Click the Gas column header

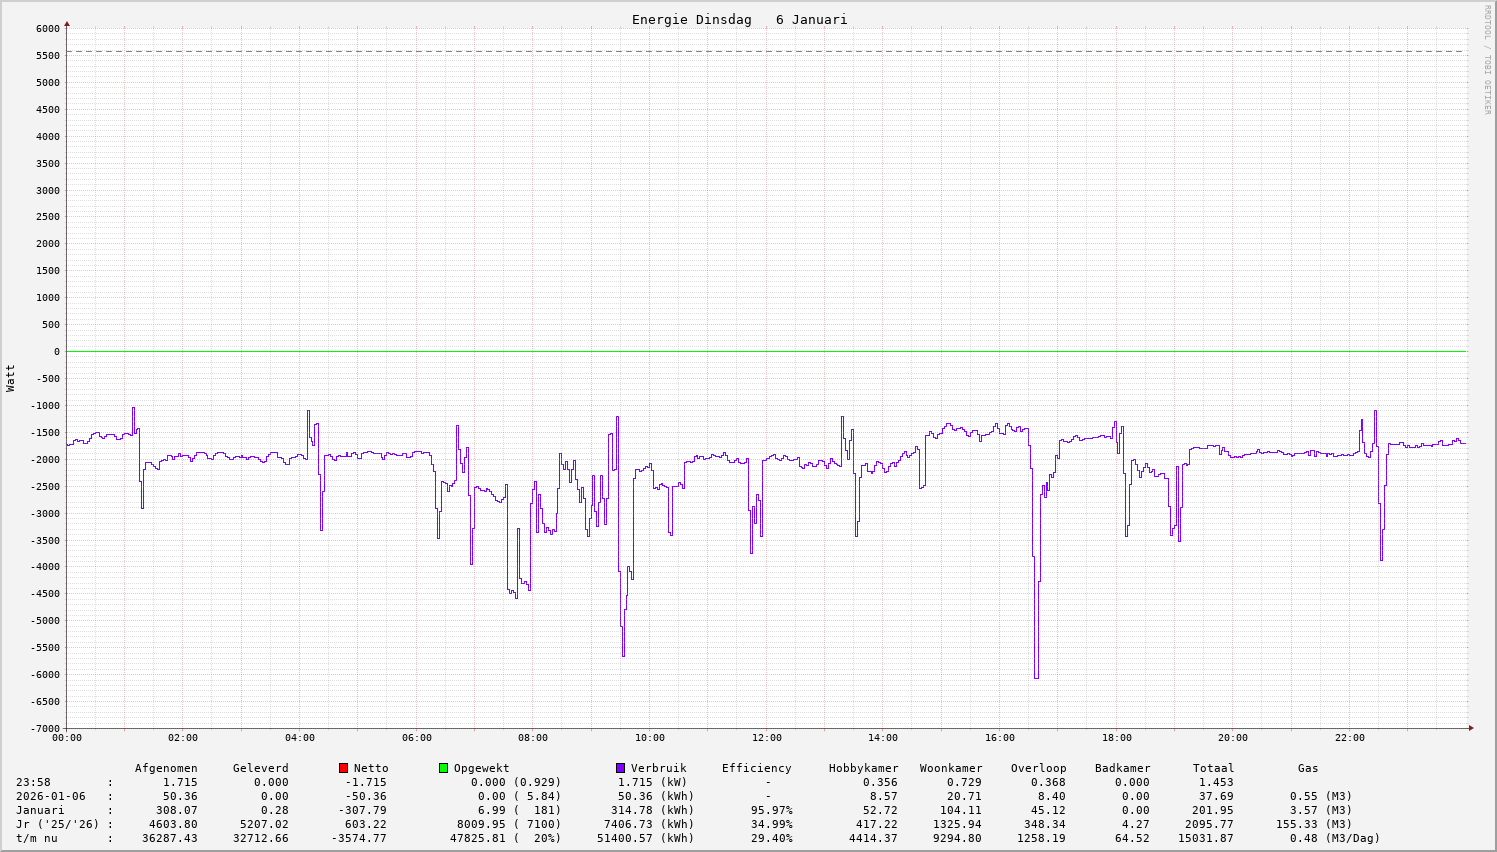coord(1308,768)
